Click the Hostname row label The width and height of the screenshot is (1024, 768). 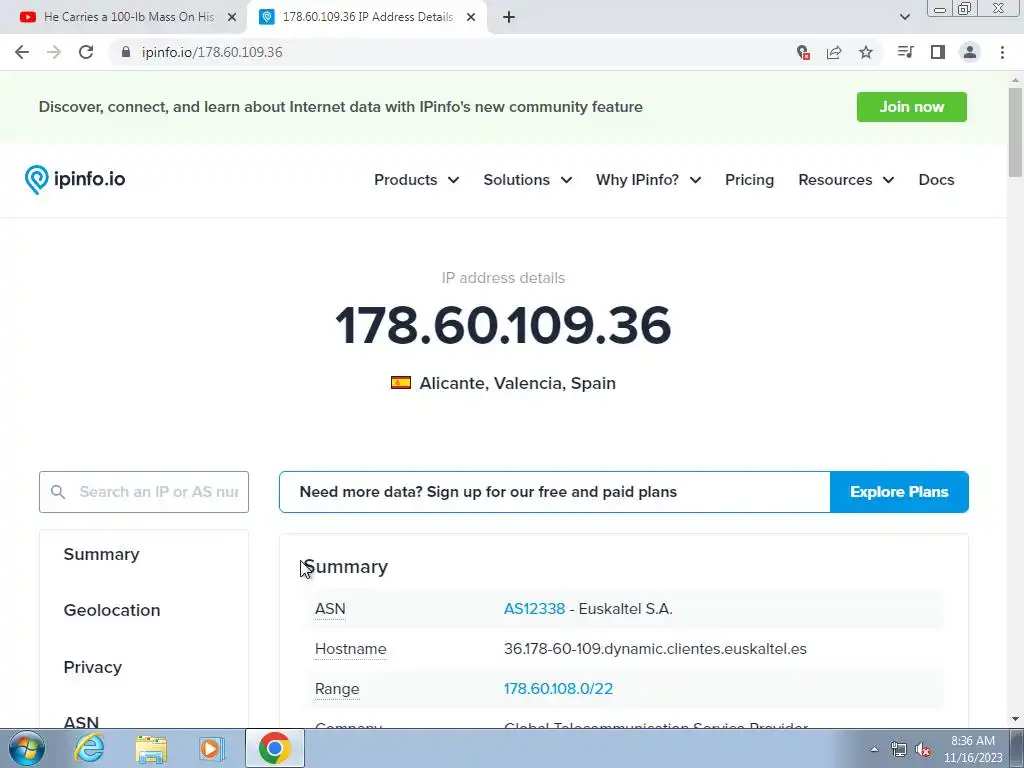coord(351,648)
